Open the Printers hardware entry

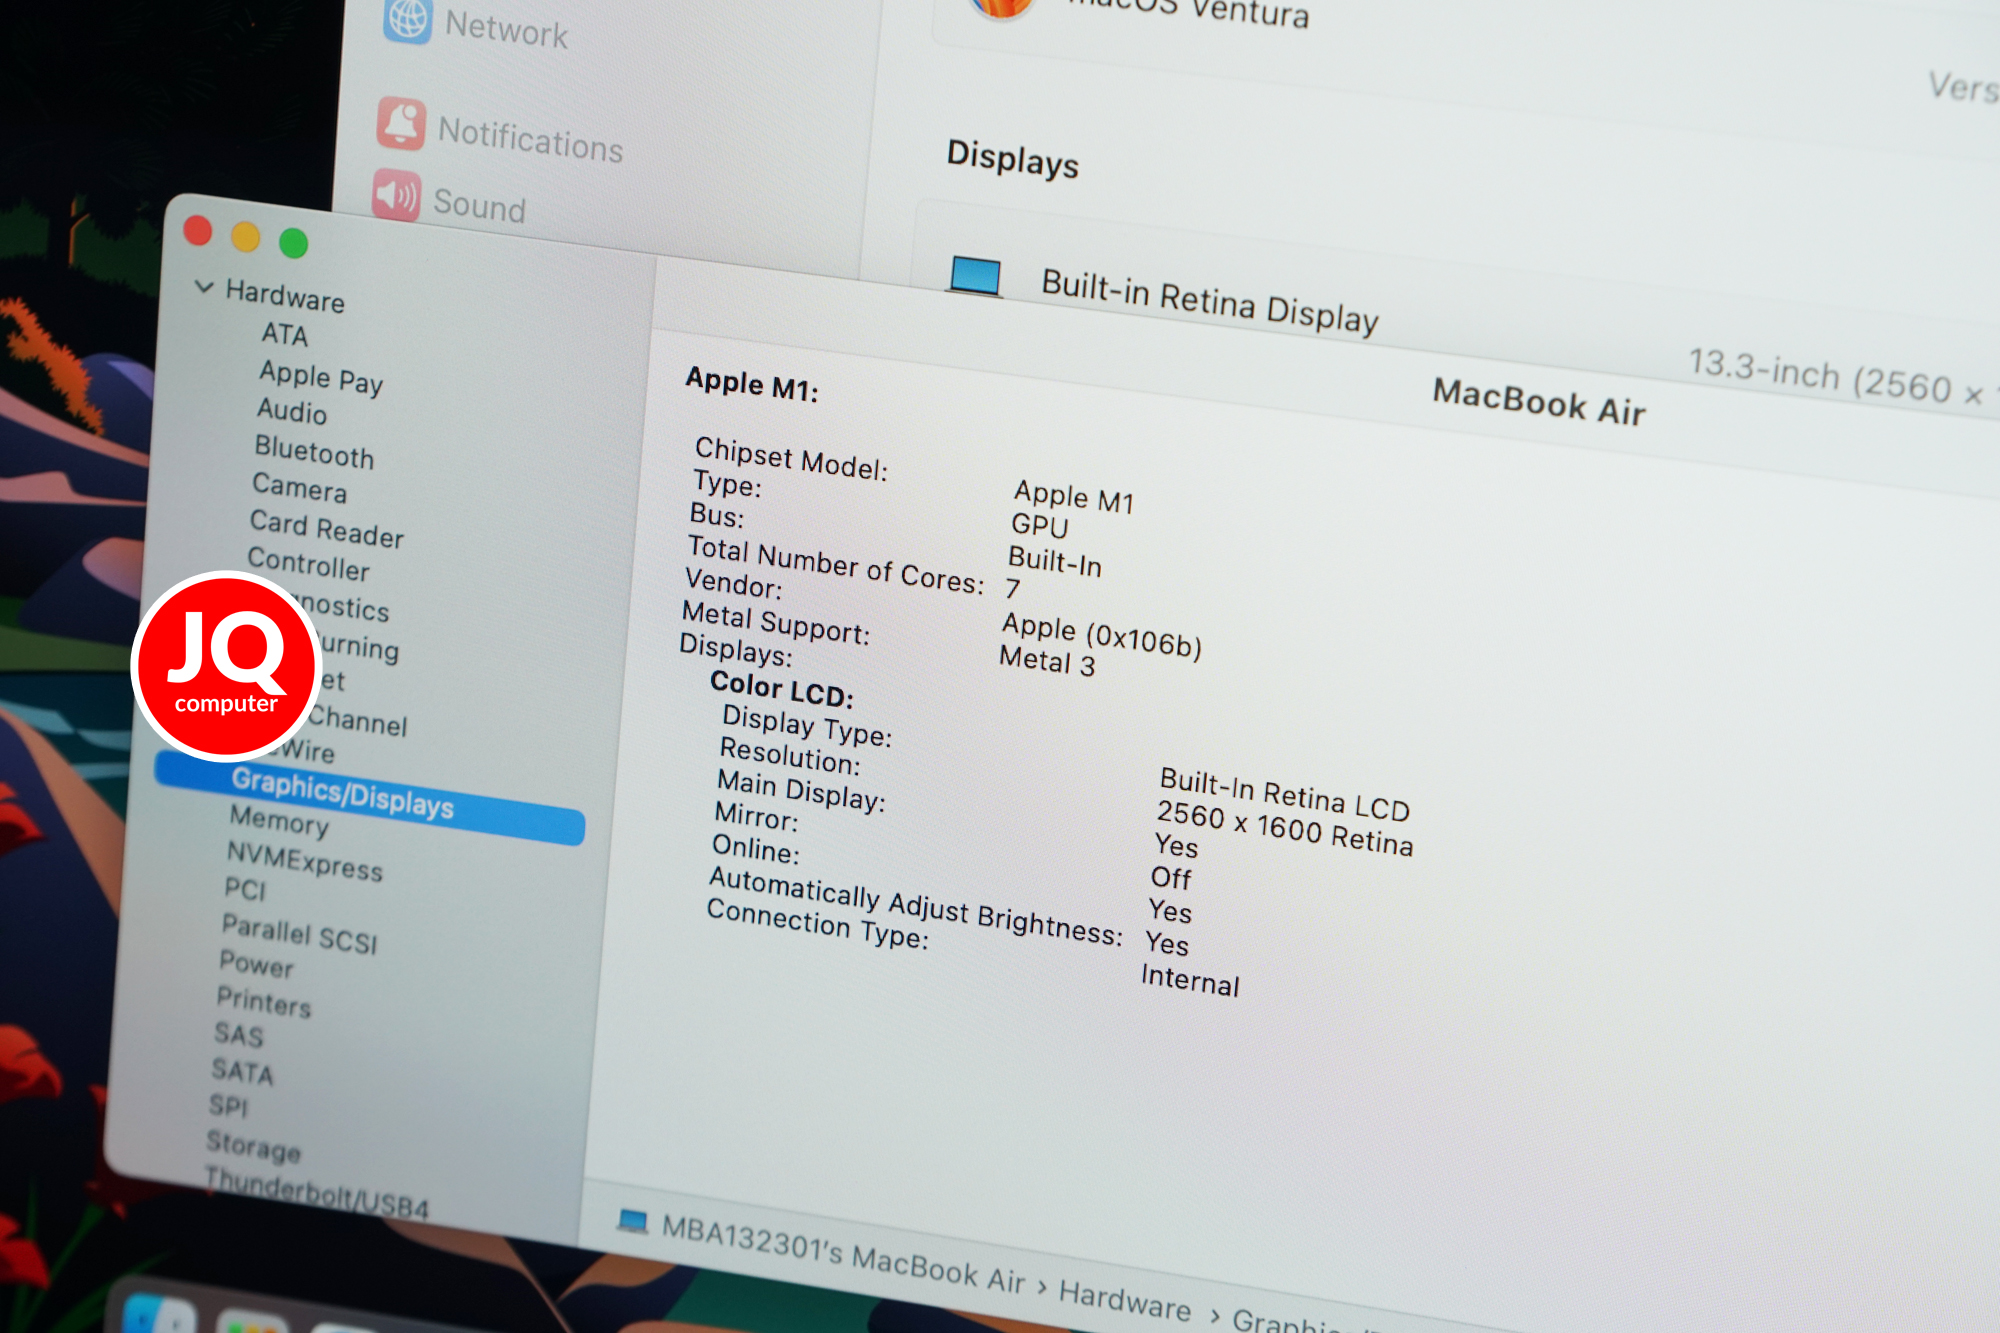point(264,1001)
